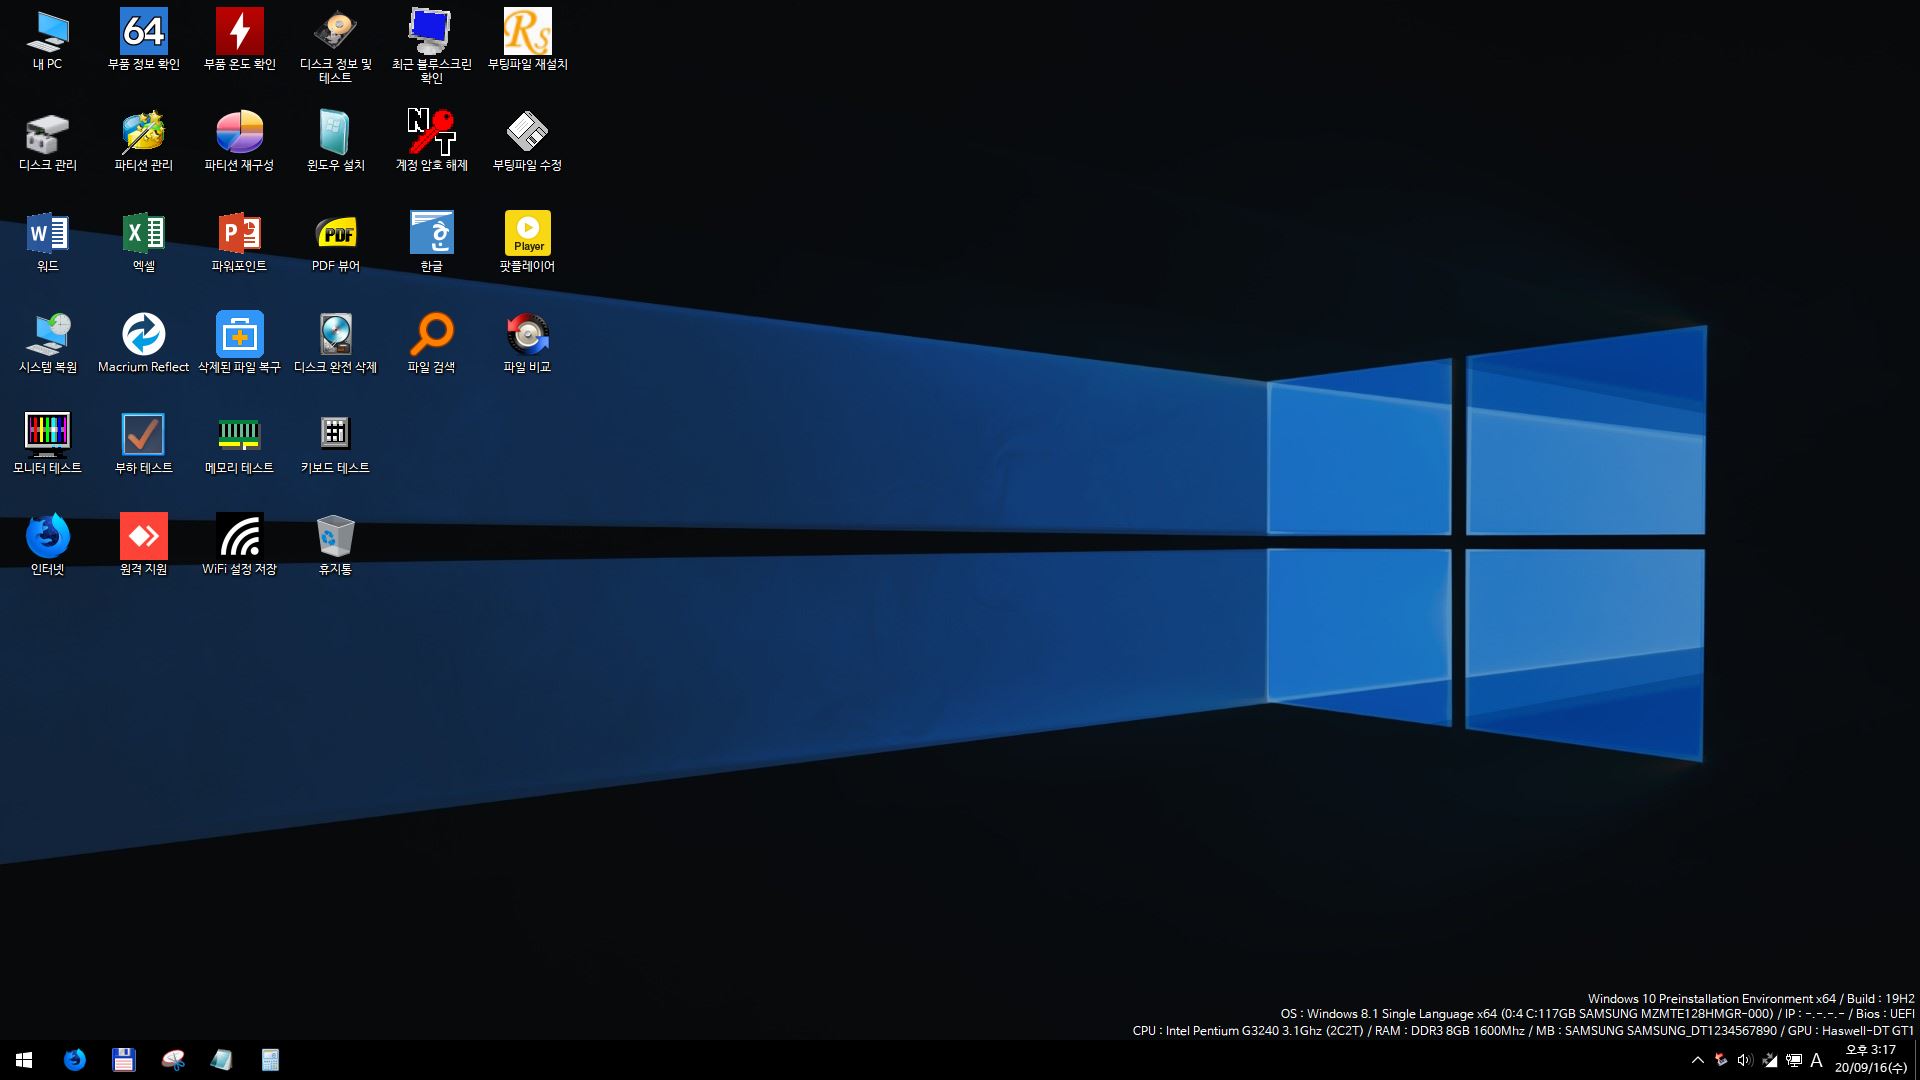Viewport: 1920px width, 1080px height.
Task: Open 원격 지원 (AnyDesk) shortcut
Action: [x=144, y=544]
